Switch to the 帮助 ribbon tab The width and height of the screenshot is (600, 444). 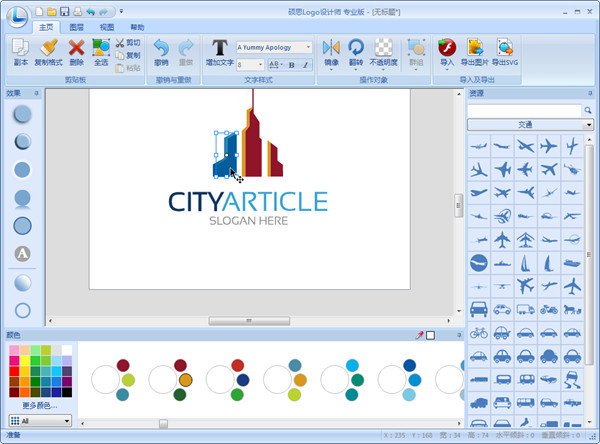(x=137, y=27)
